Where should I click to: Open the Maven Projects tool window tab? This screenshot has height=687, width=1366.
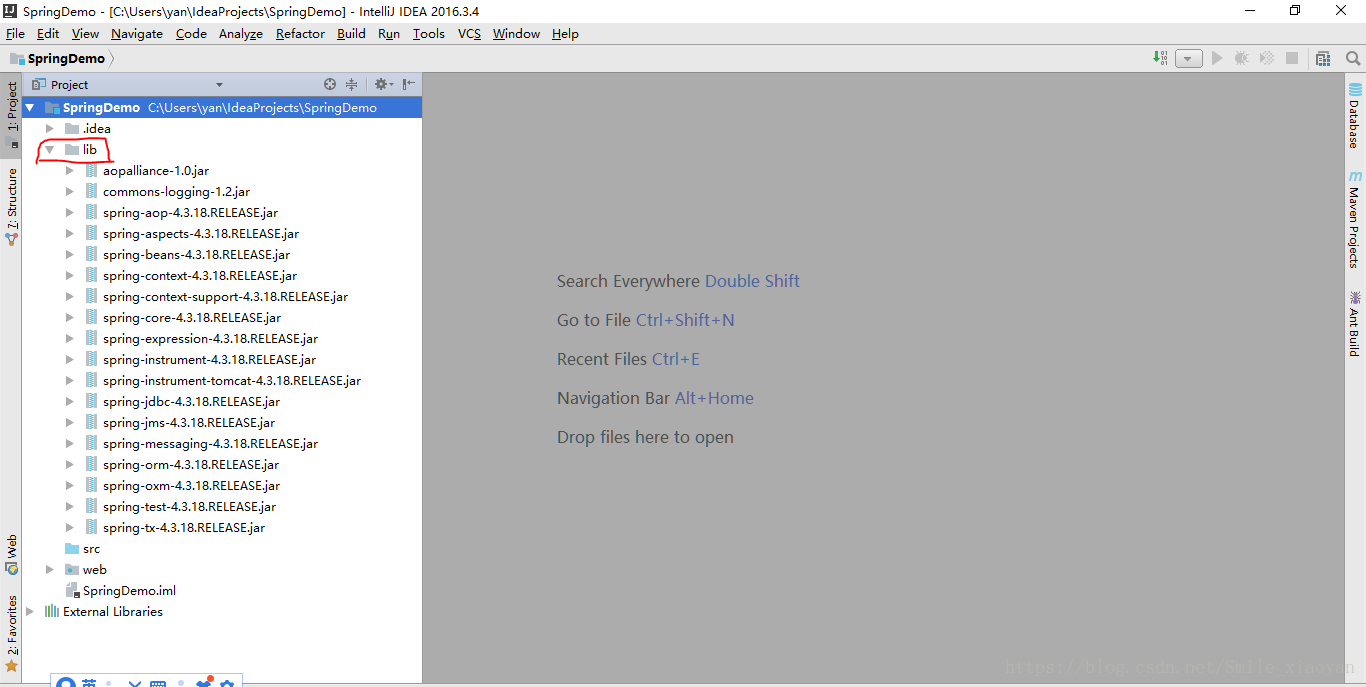1355,218
